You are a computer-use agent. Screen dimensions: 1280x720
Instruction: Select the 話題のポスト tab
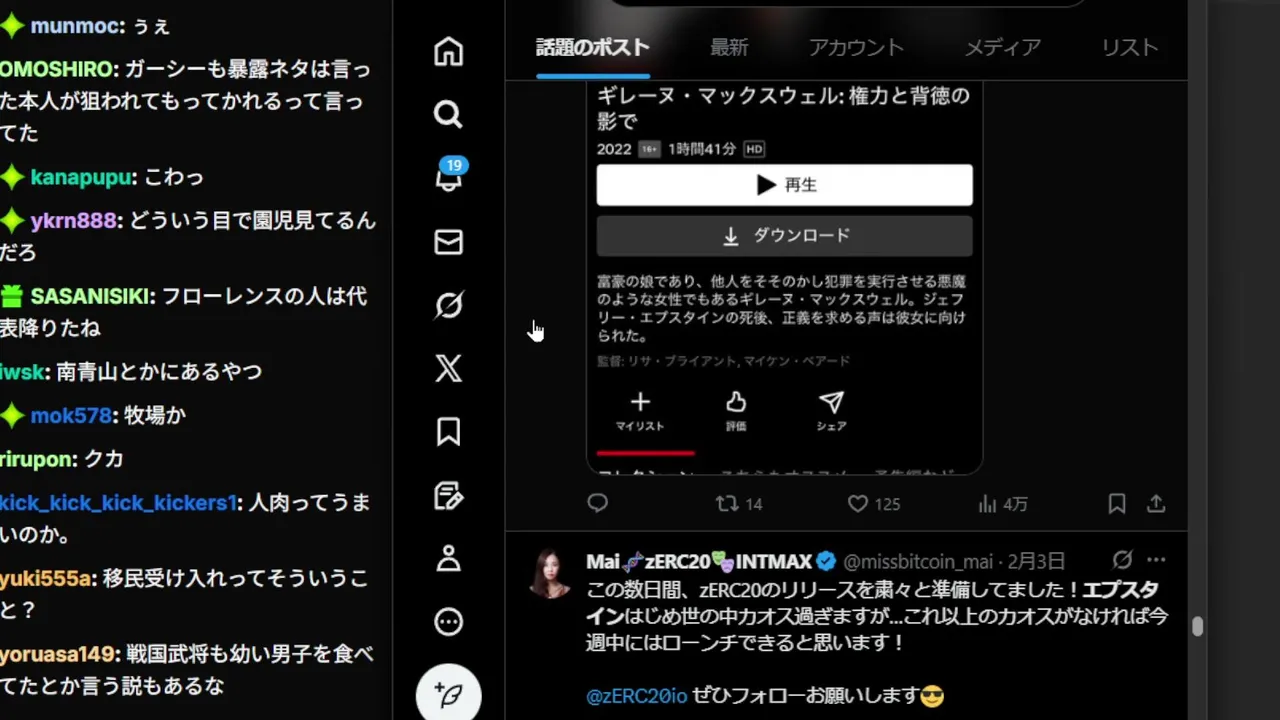click(593, 47)
